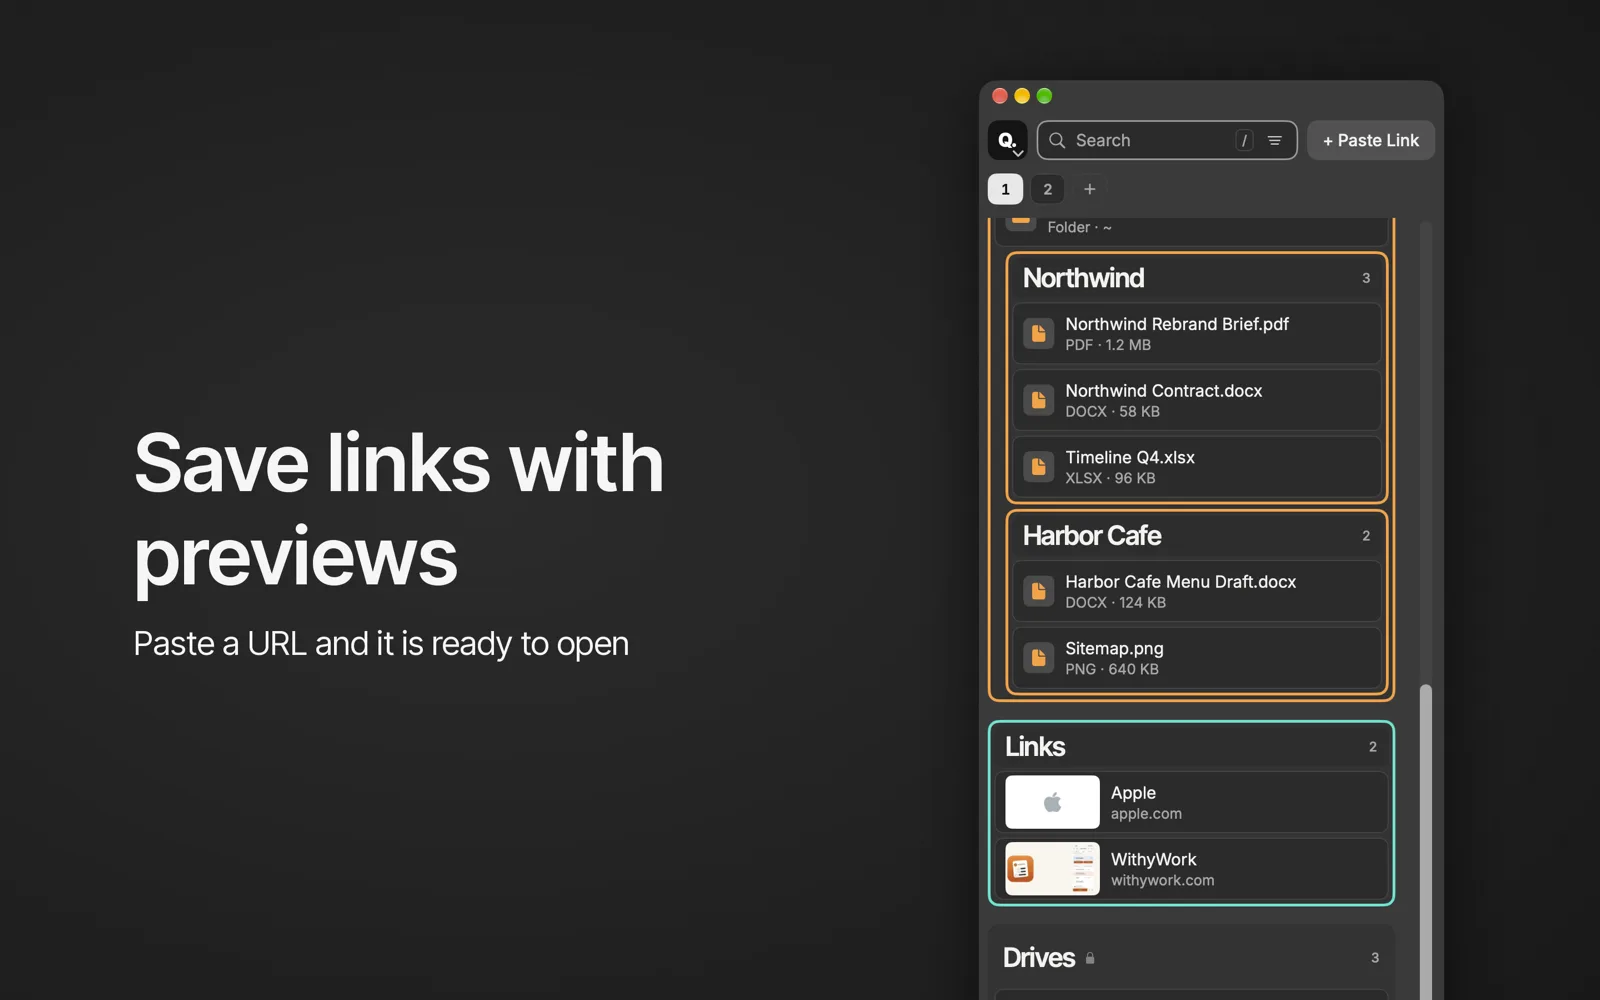Click the vertical scrollbar thumb
Screen dimensions: 1600x1000
point(1426,842)
